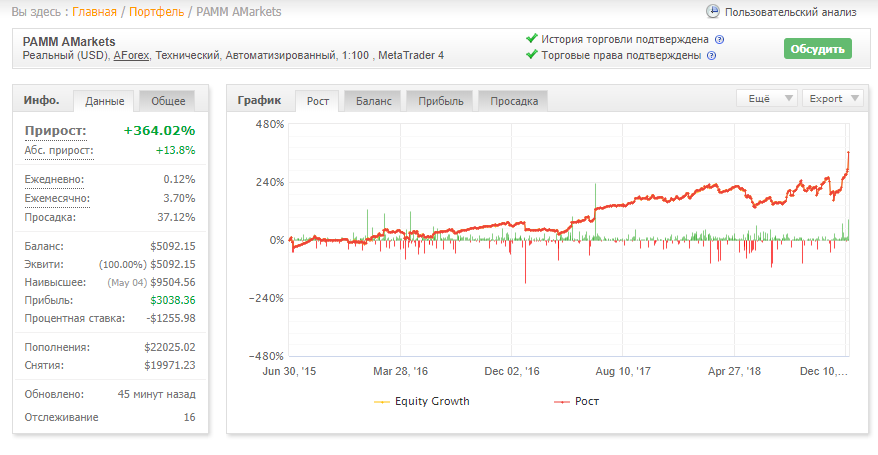Select the Прибыль chart tab
The image size is (878, 455).
click(x=440, y=101)
